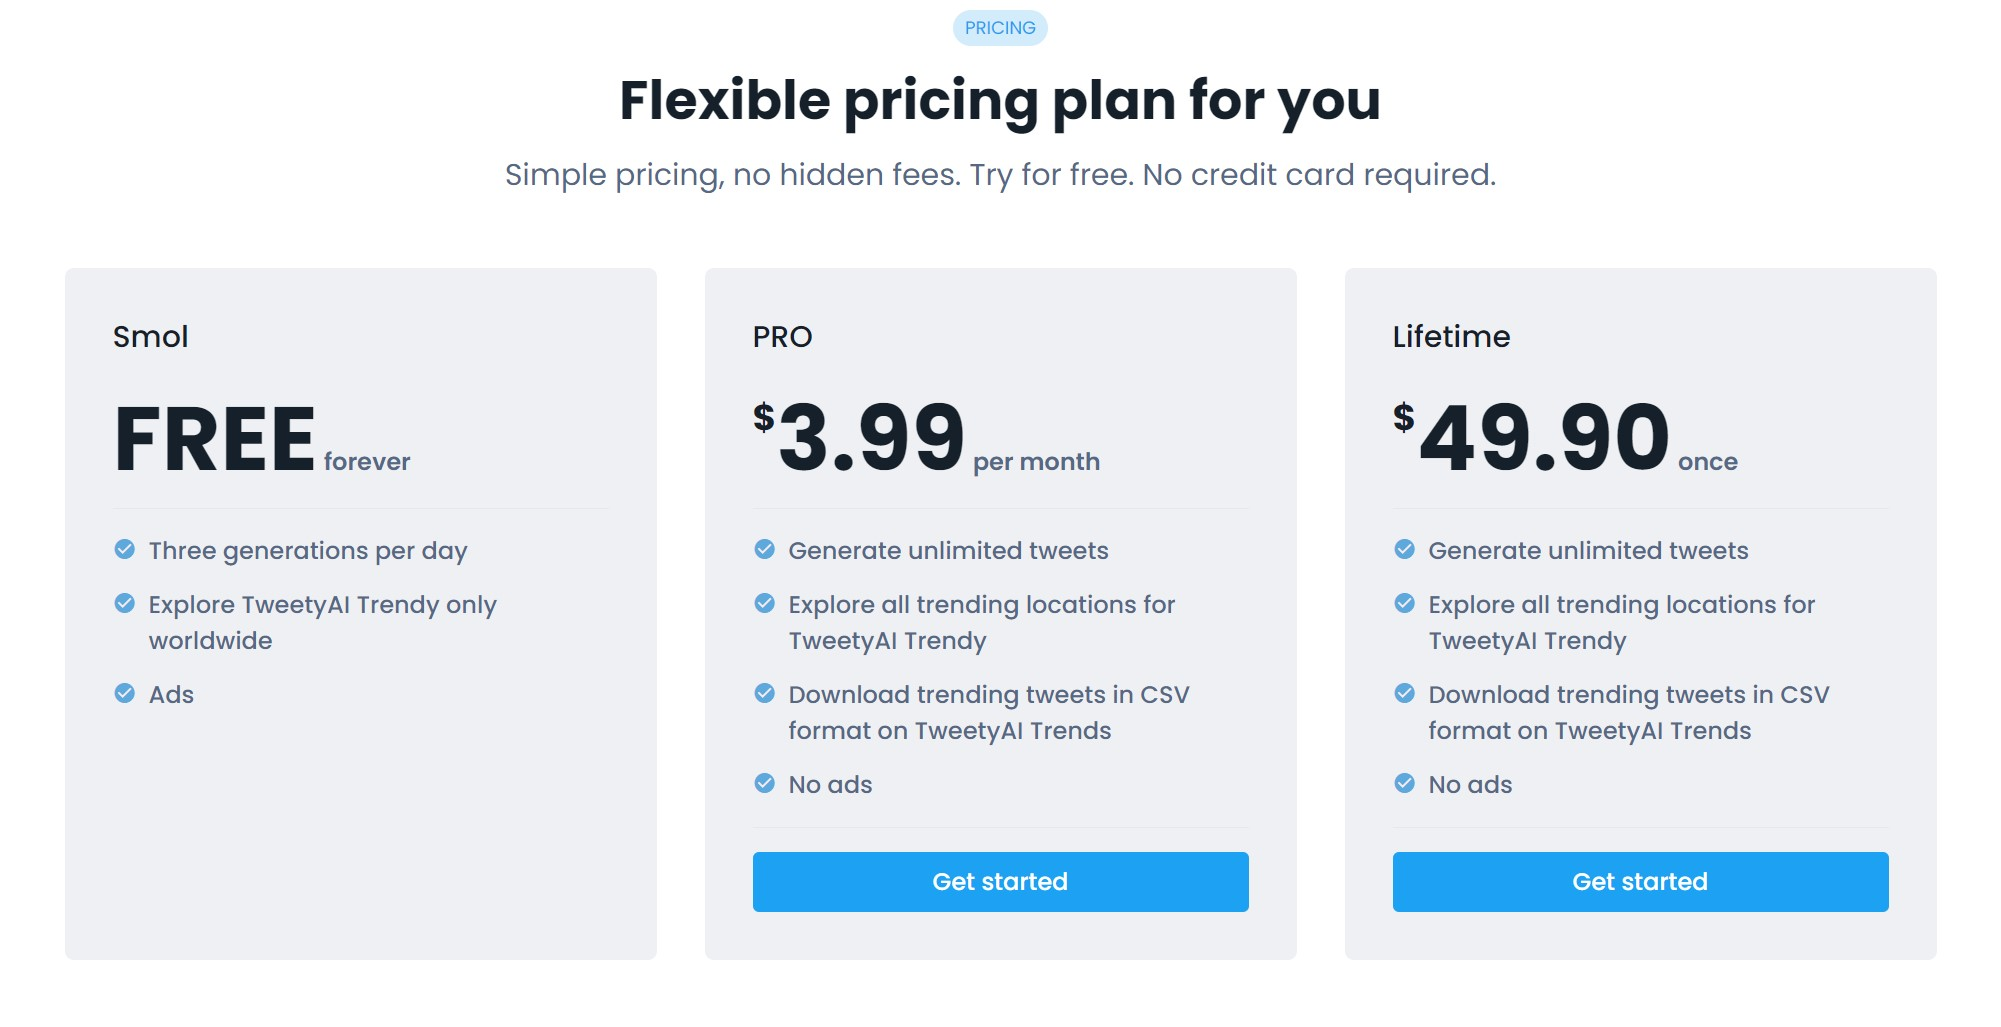Click checkmark icon next to Ads
This screenshot has height=1027, width=2001.
[x=125, y=693]
